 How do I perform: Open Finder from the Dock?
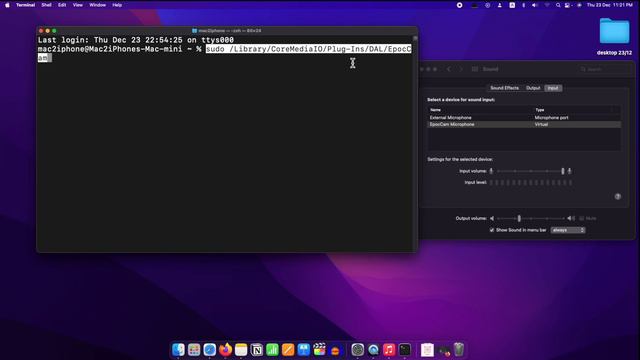[x=178, y=350]
